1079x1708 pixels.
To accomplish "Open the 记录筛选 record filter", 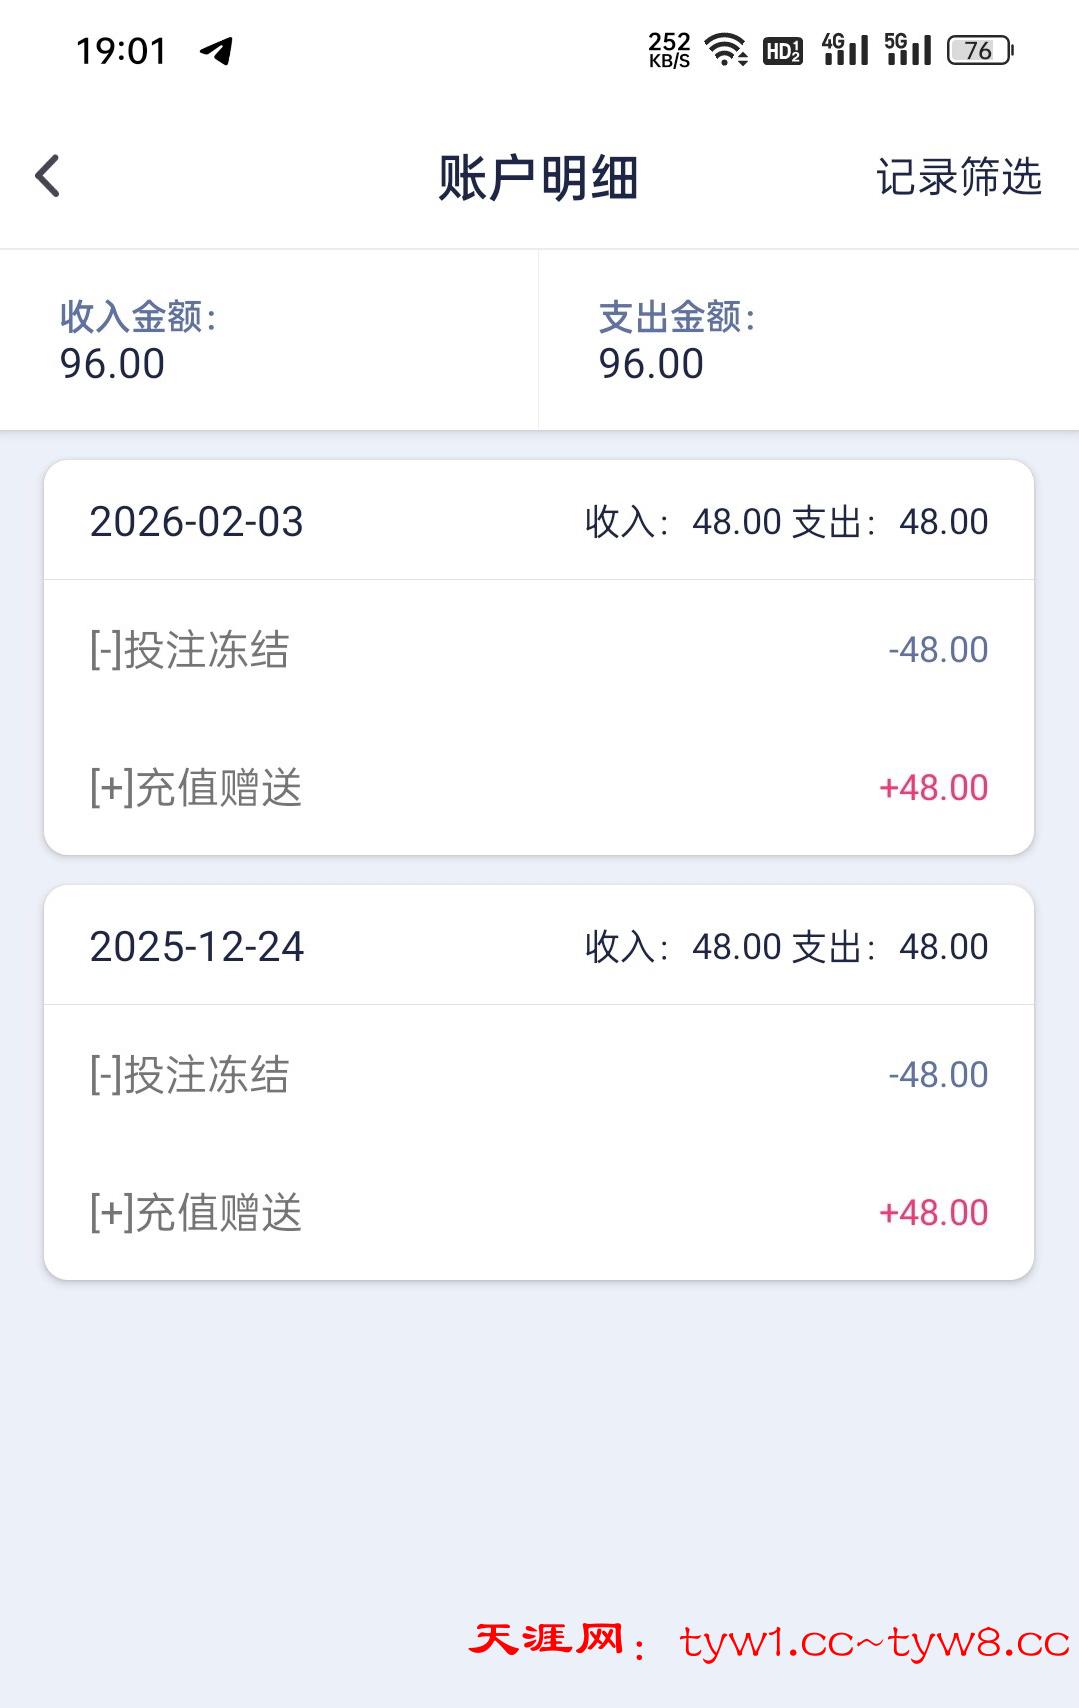I will pyautogui.click(x=958, y=177).
